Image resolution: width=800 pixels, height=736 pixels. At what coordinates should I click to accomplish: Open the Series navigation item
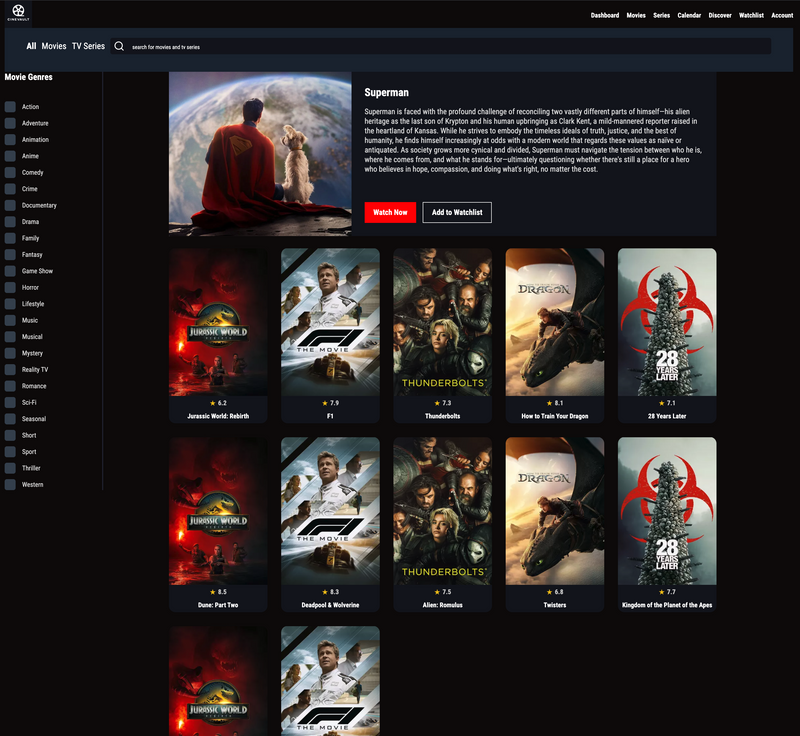[661, 15]
